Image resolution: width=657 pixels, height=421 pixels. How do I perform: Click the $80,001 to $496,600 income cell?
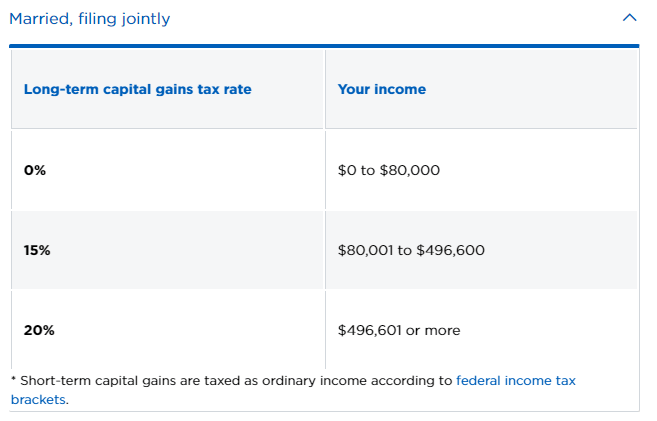[x=481, y=250]
